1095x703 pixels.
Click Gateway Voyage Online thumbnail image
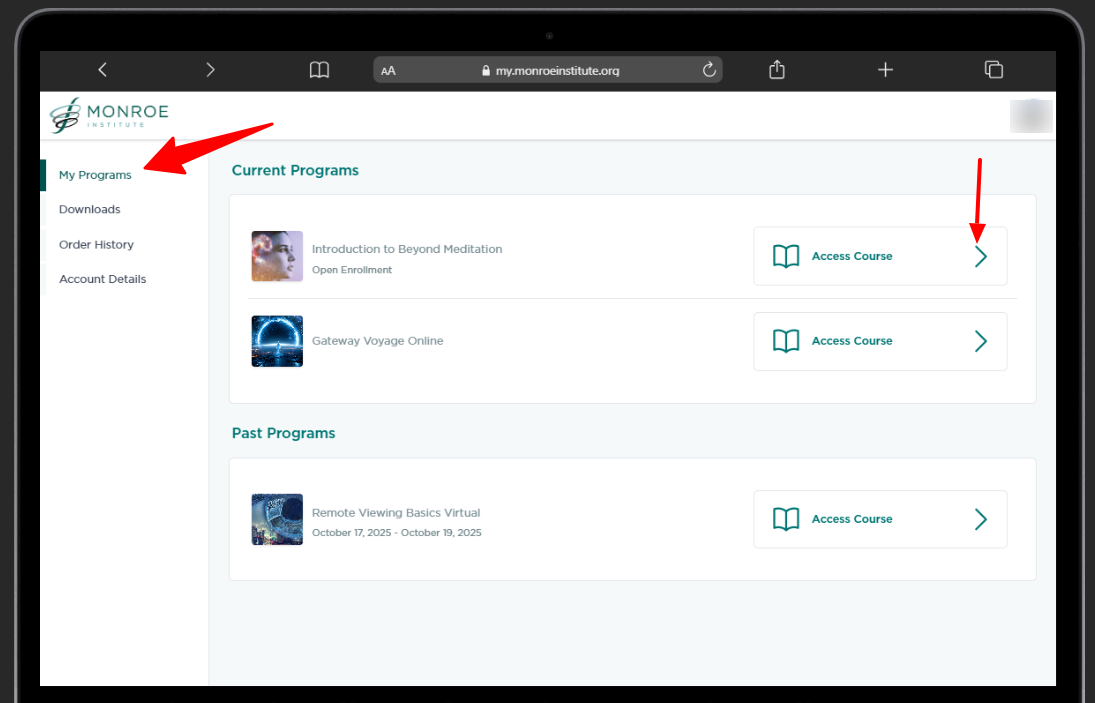coord(277,341)
